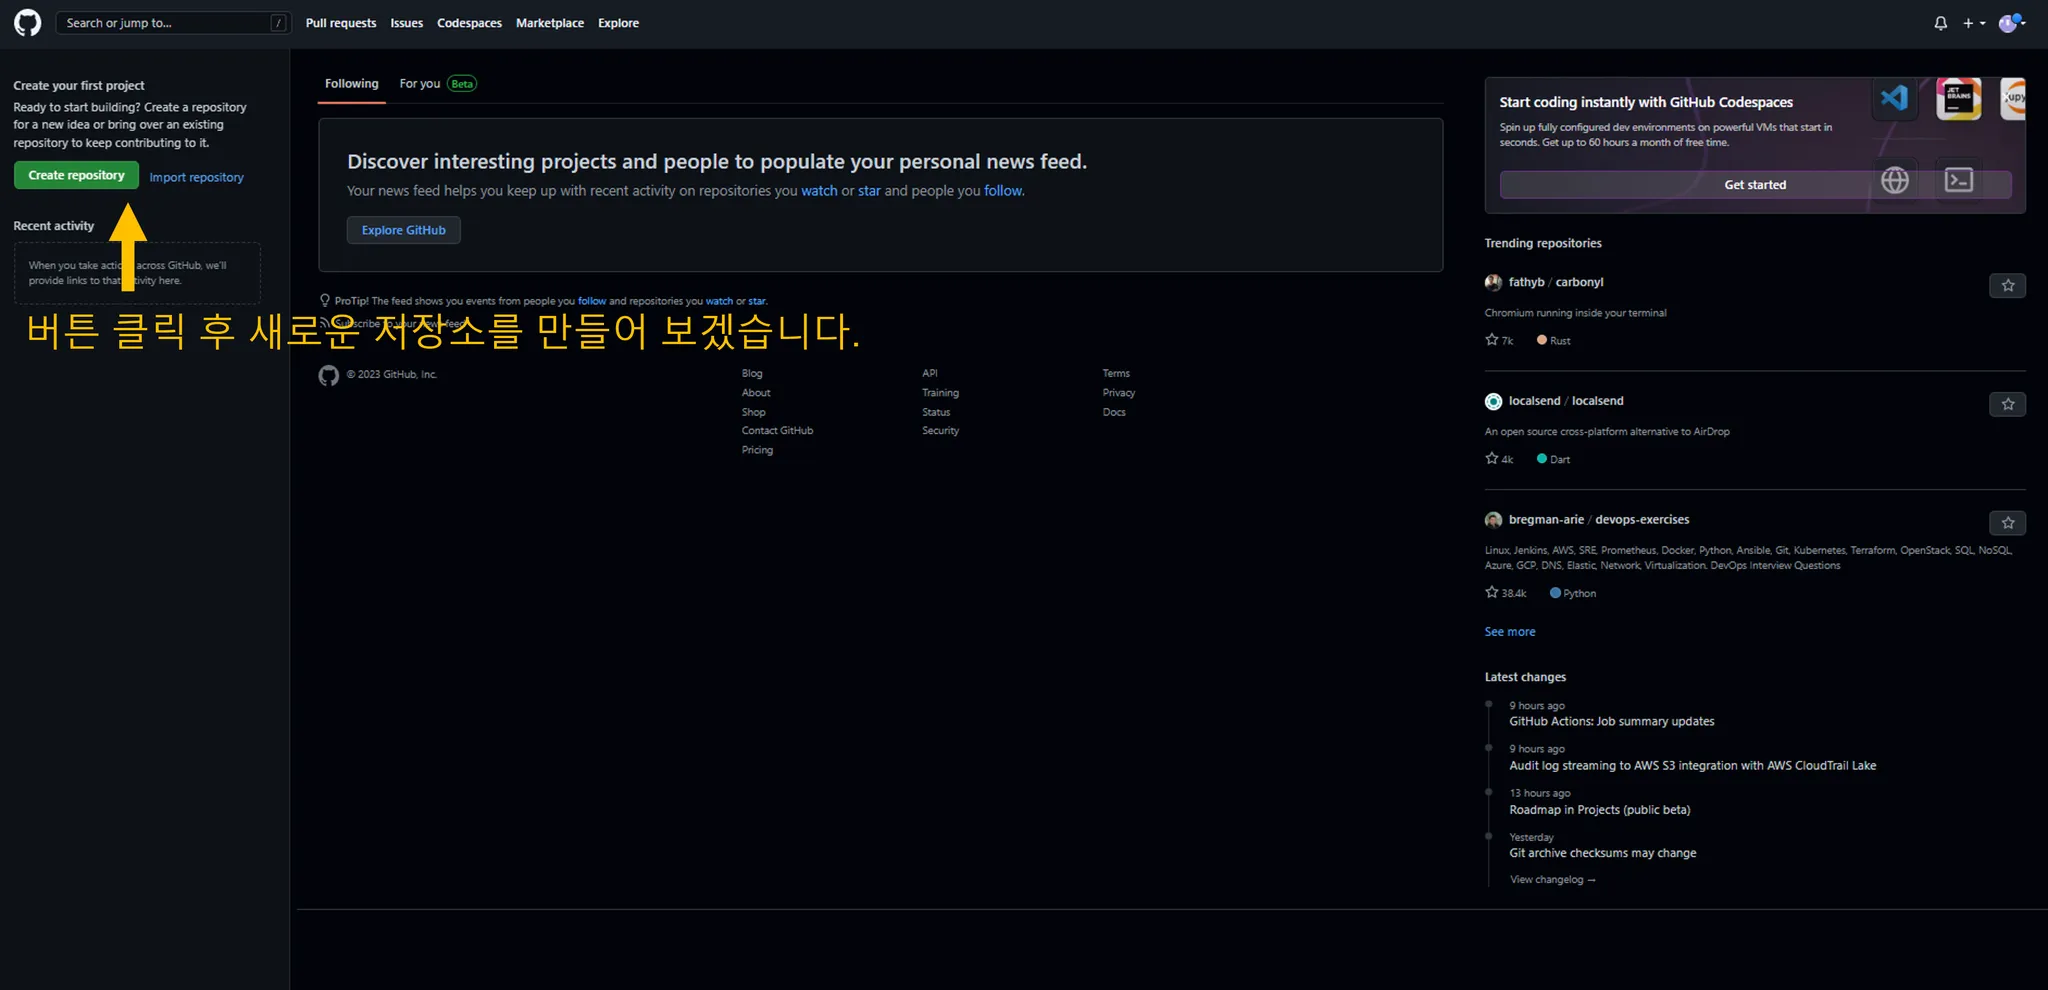Screen dimensions: 2048x990
Task: Click the follow link in the news feed description
Action: point(1003,191)
